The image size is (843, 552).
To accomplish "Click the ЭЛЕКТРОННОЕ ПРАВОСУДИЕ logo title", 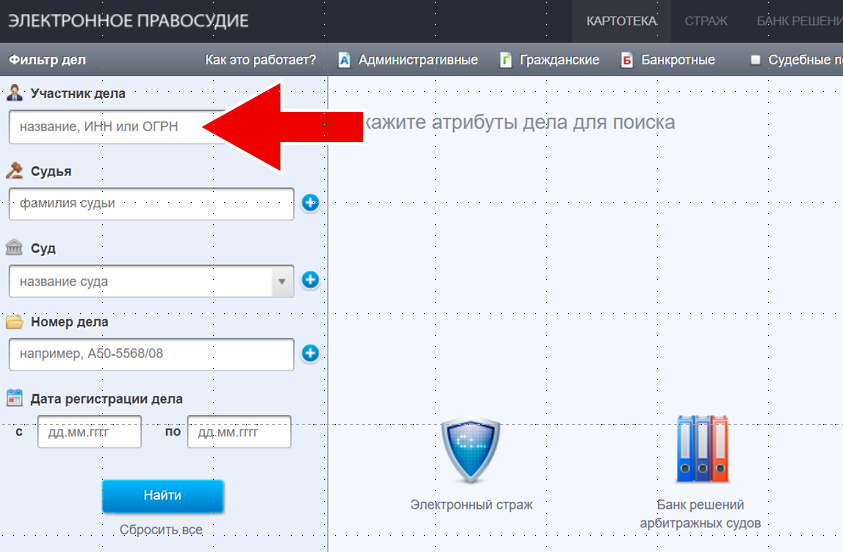I will [128, 21].
